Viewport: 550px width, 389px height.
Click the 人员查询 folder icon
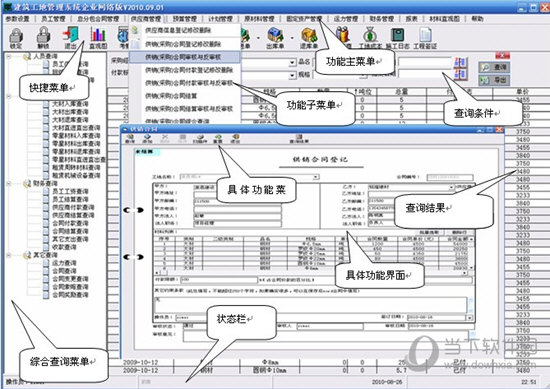tap(27, 56)
